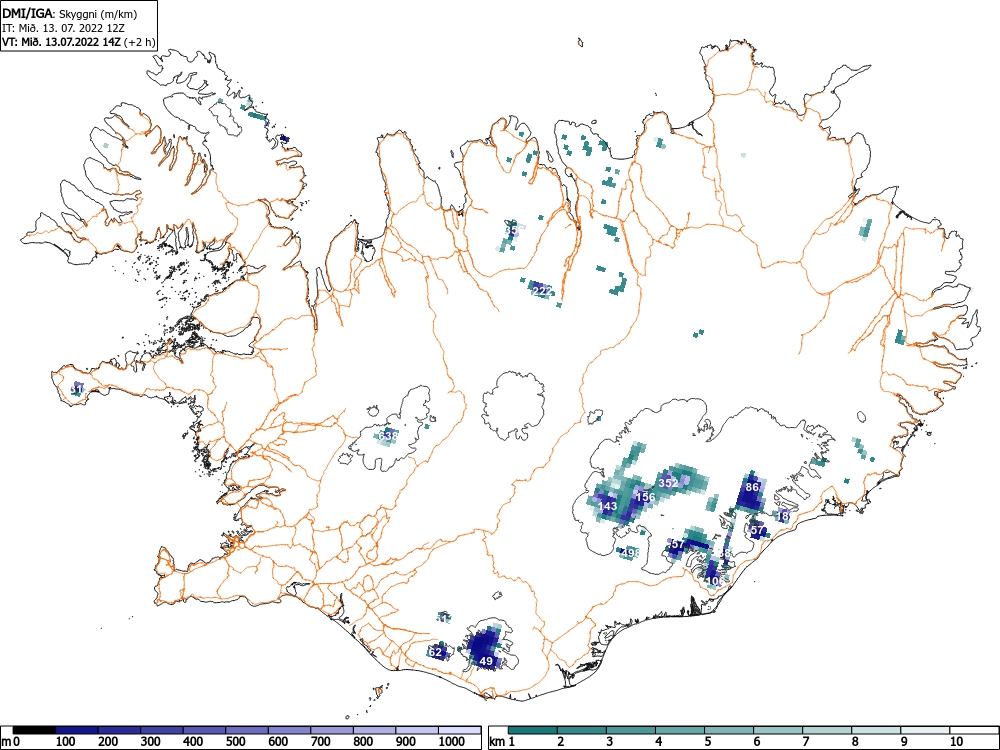Click the 222 visibility value on the map

click(x=541, y=291)
